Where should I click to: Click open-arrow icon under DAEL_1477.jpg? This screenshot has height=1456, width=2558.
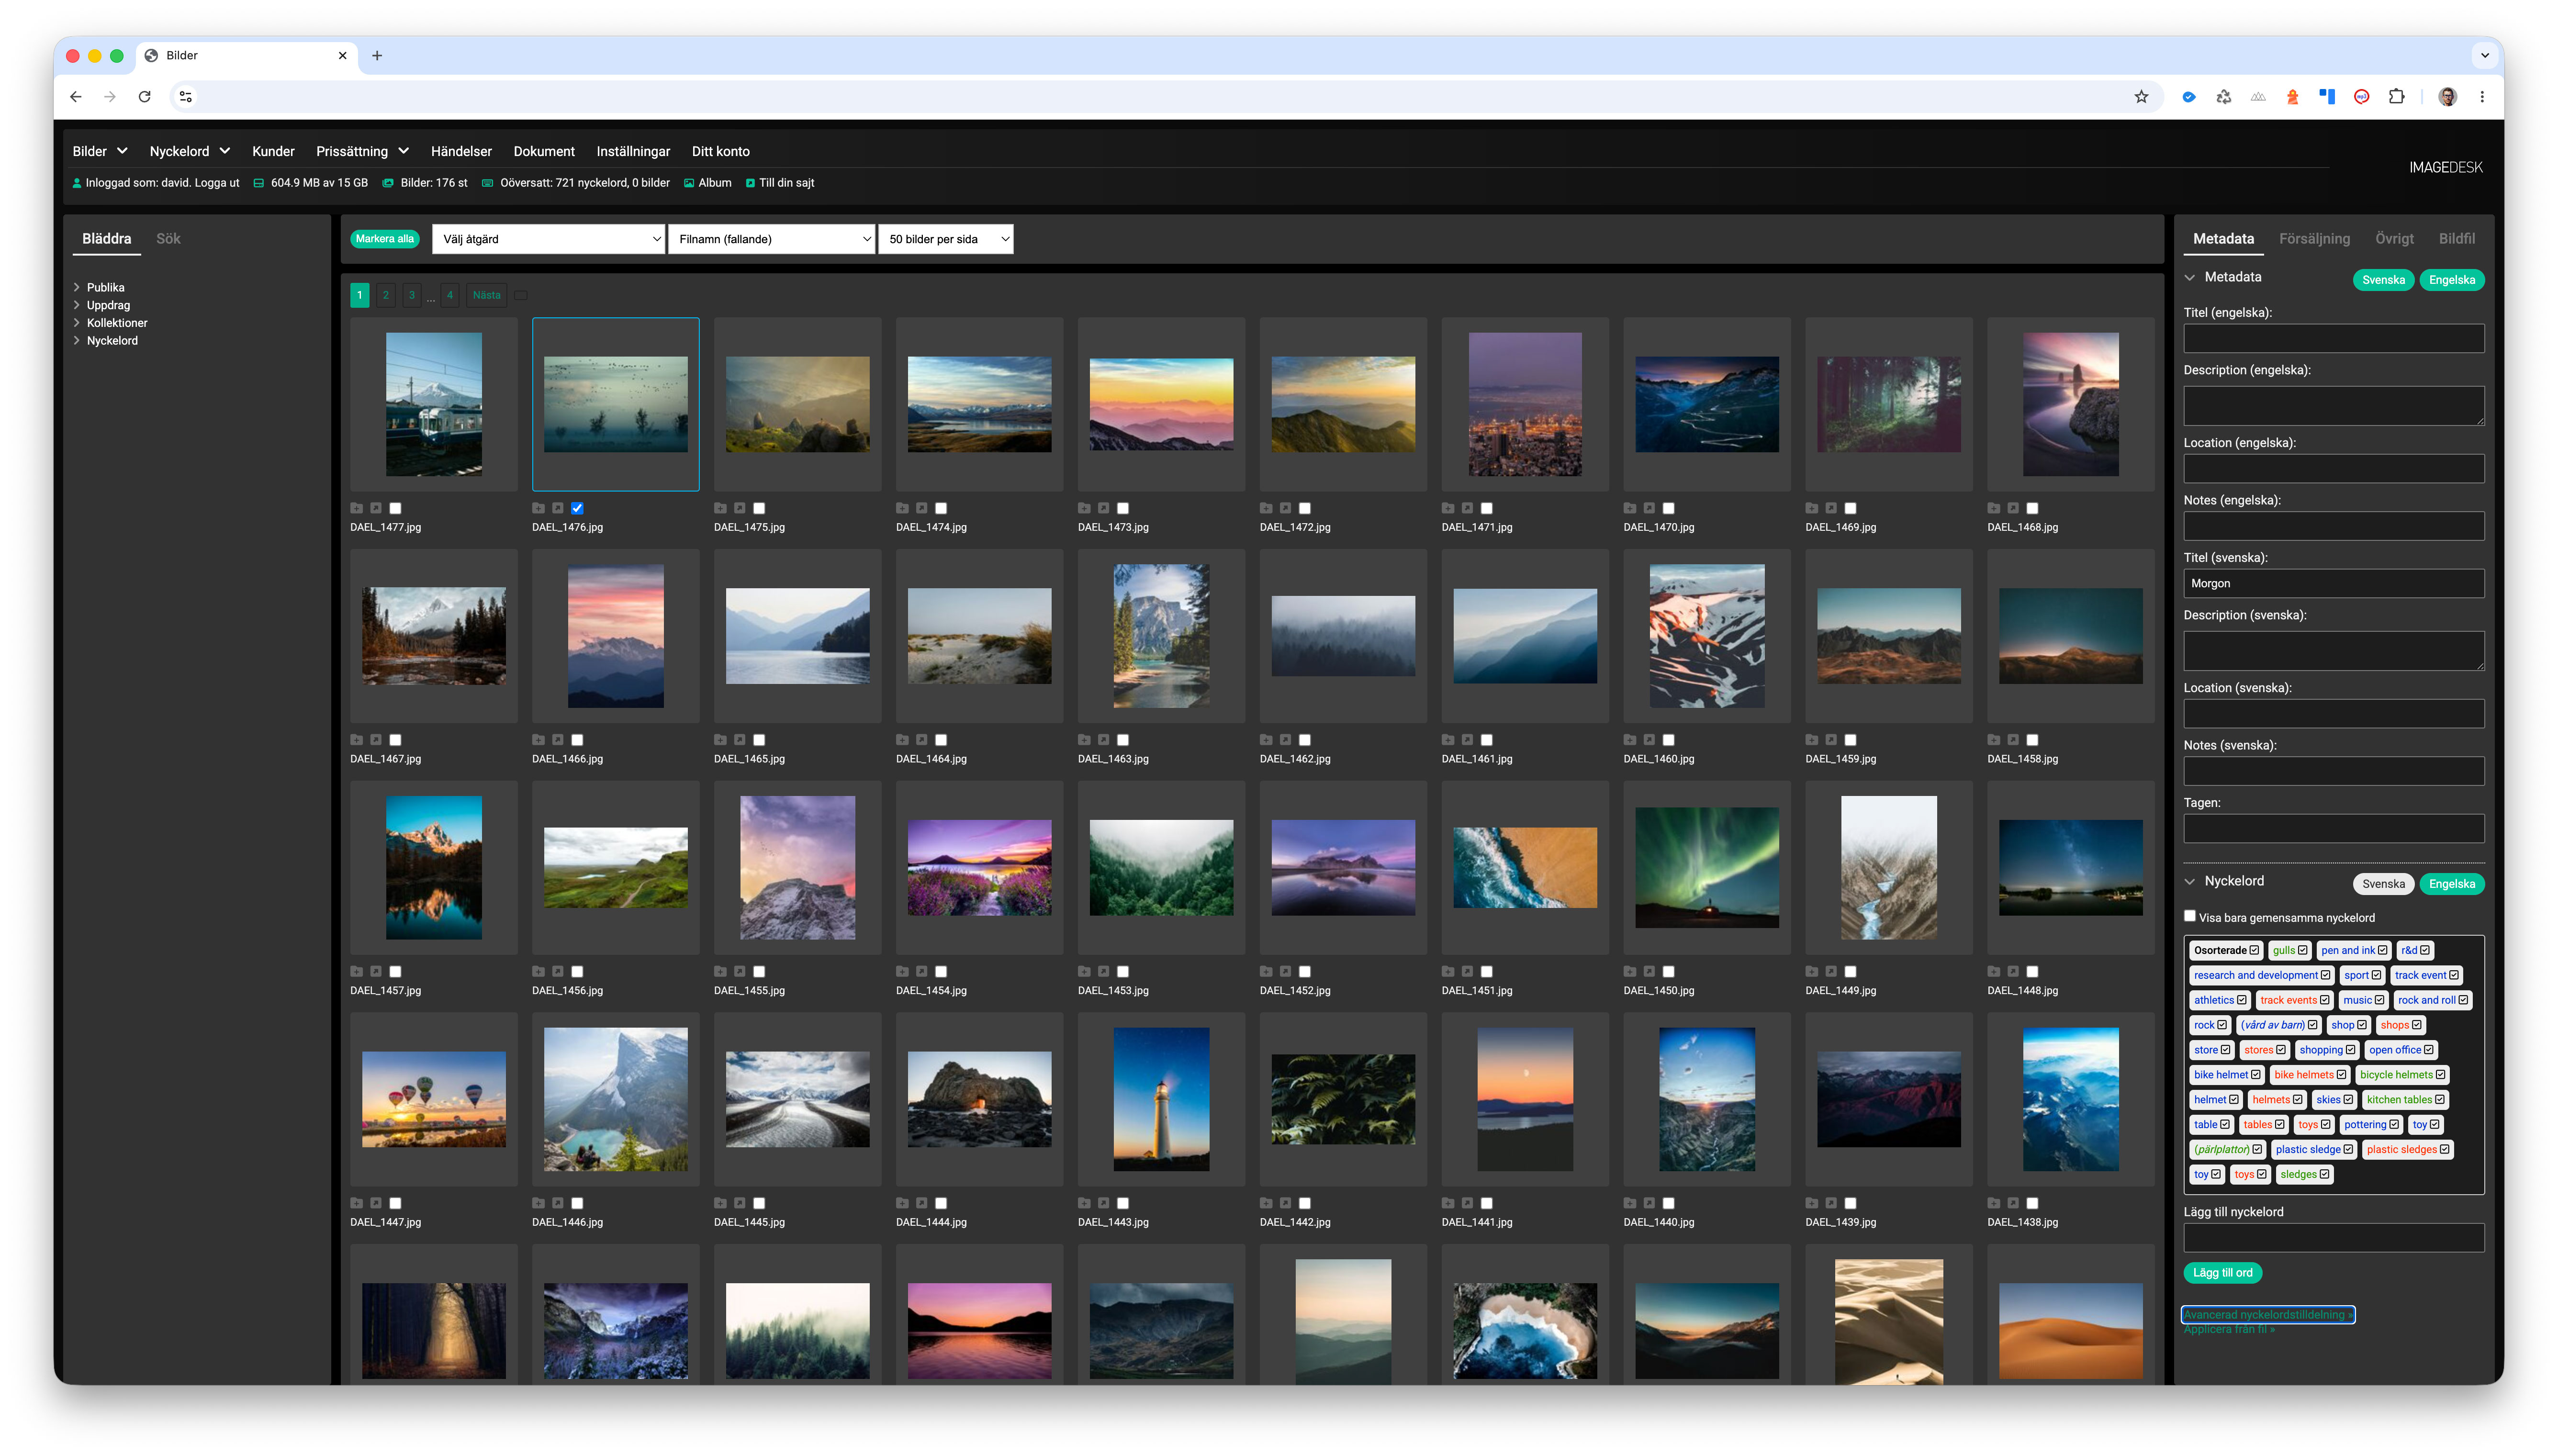(x=376, y=508)
